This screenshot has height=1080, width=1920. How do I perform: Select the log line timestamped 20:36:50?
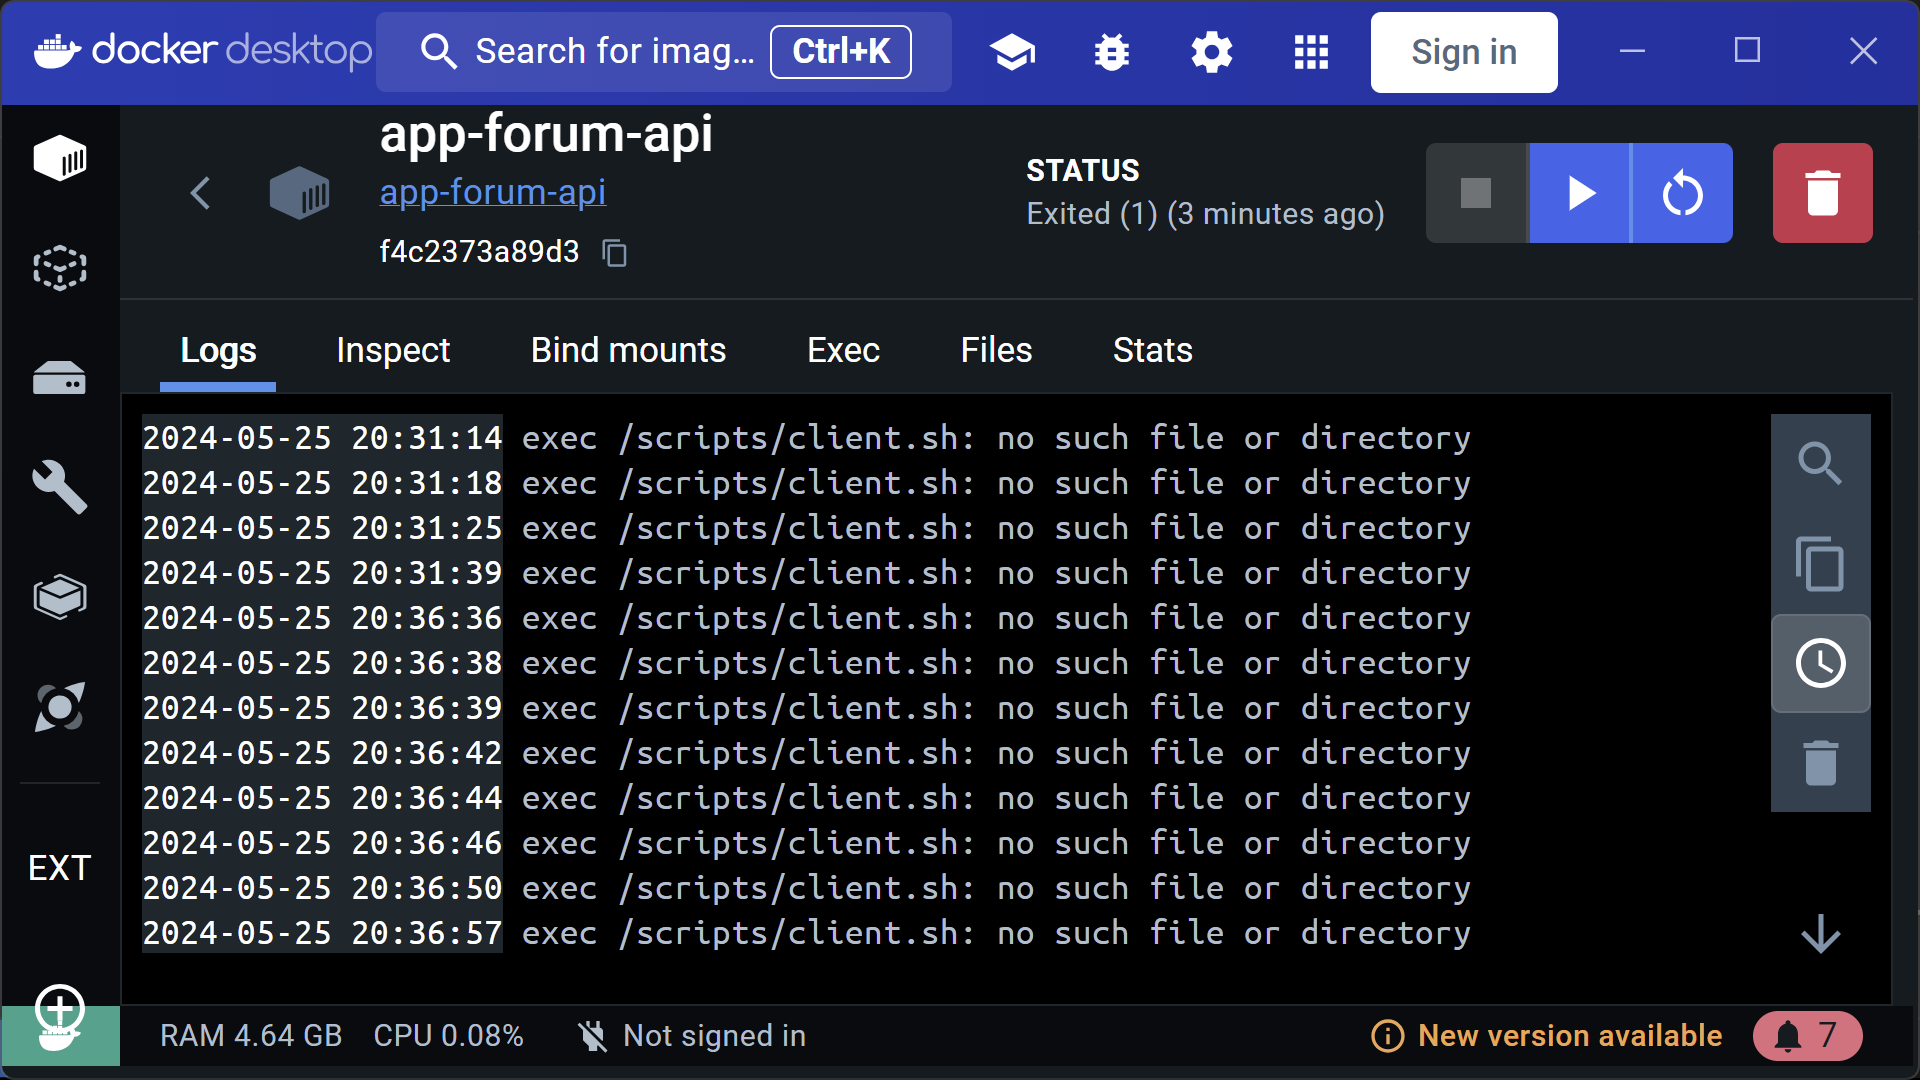[806, 888]
